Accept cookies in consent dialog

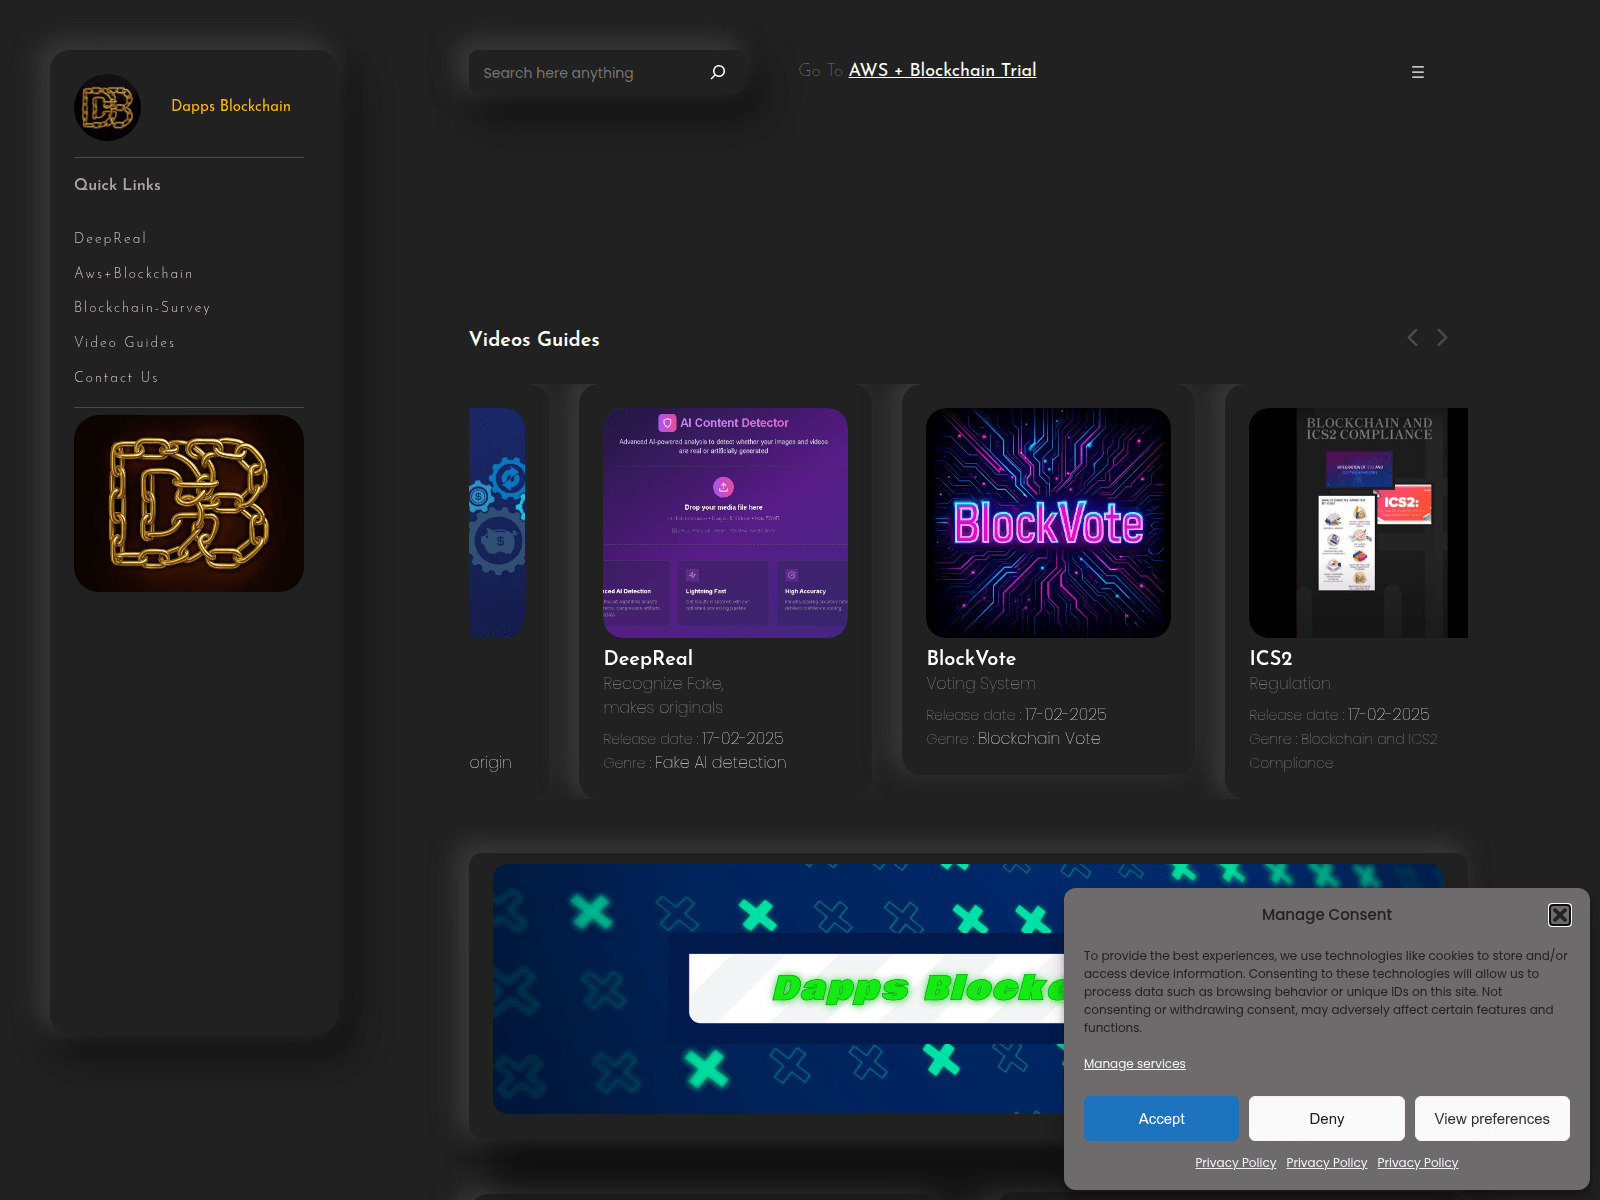pos(1161,1118)
